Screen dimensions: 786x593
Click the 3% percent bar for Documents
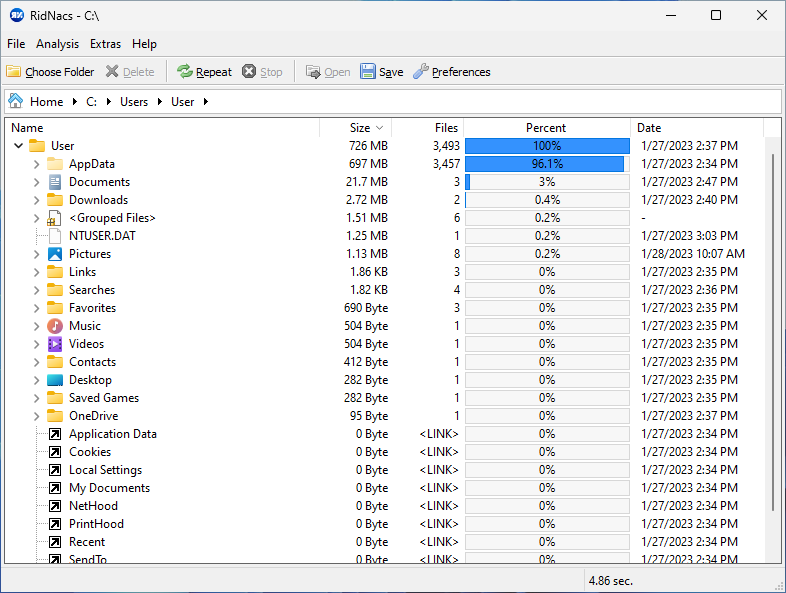(x=547, y=182)
